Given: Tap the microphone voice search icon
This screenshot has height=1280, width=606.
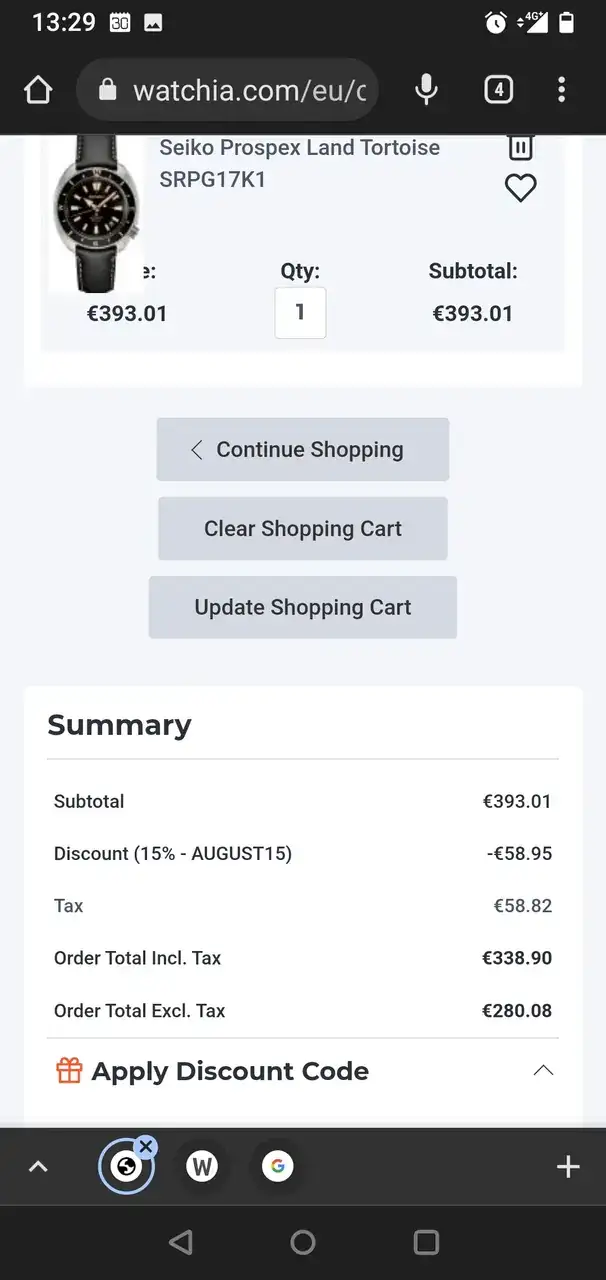Looking at the screenshot, I should 426,90.
